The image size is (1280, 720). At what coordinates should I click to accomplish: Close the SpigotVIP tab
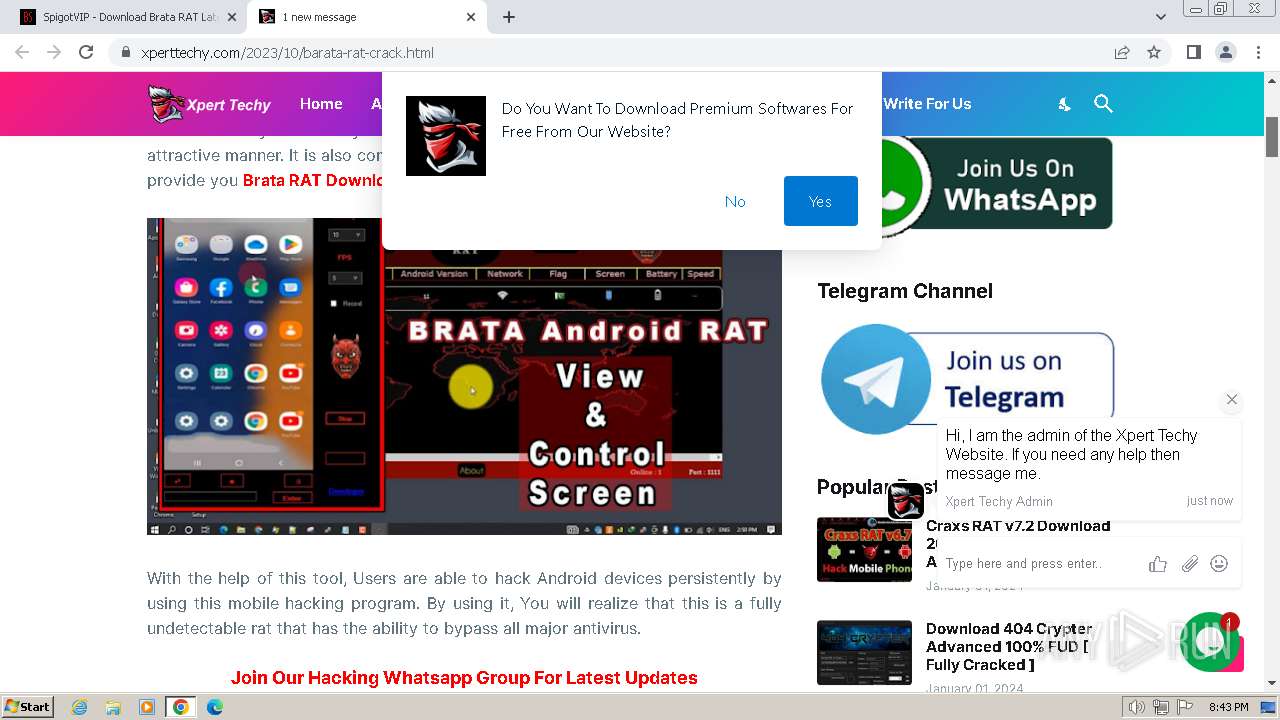[232, 17]
